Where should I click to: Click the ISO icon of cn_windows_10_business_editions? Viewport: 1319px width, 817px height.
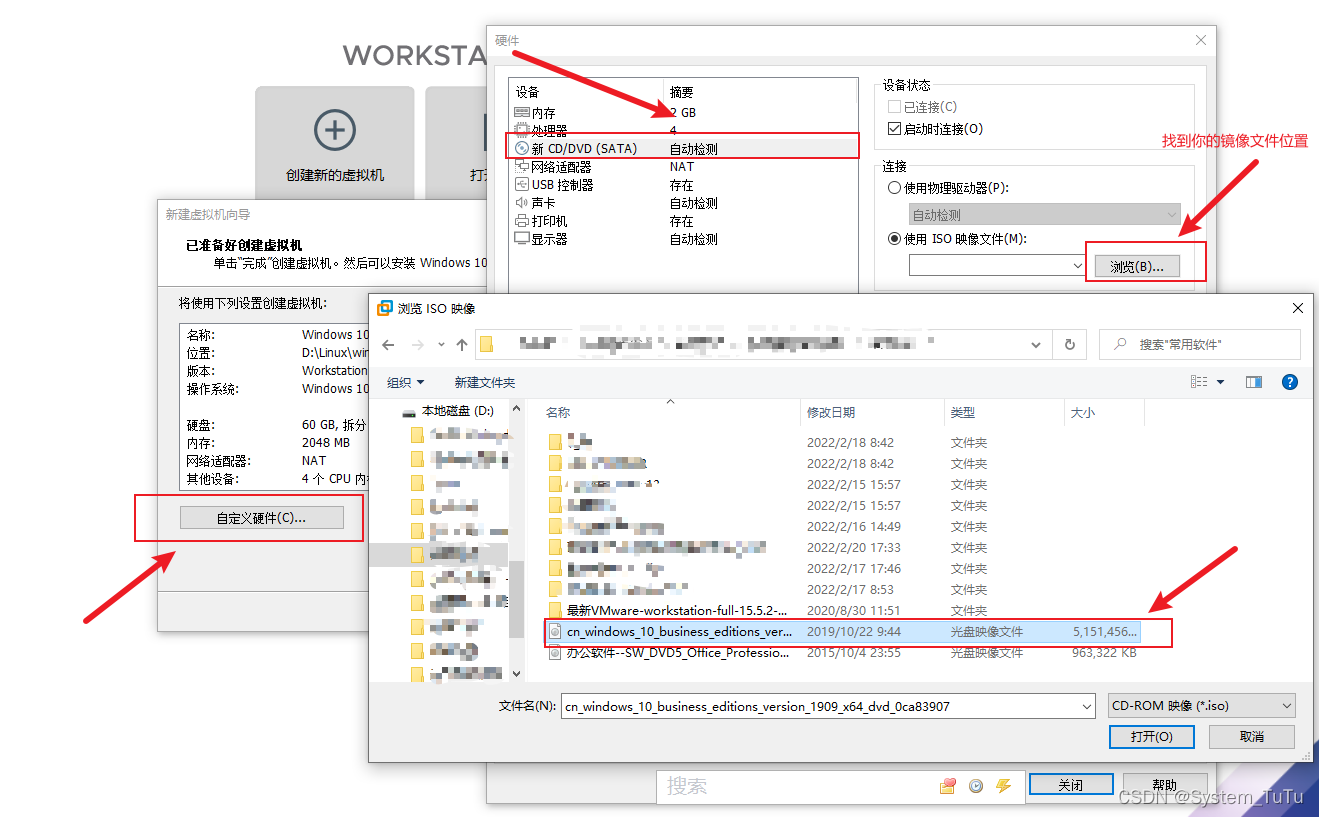(x=555, y=631)
